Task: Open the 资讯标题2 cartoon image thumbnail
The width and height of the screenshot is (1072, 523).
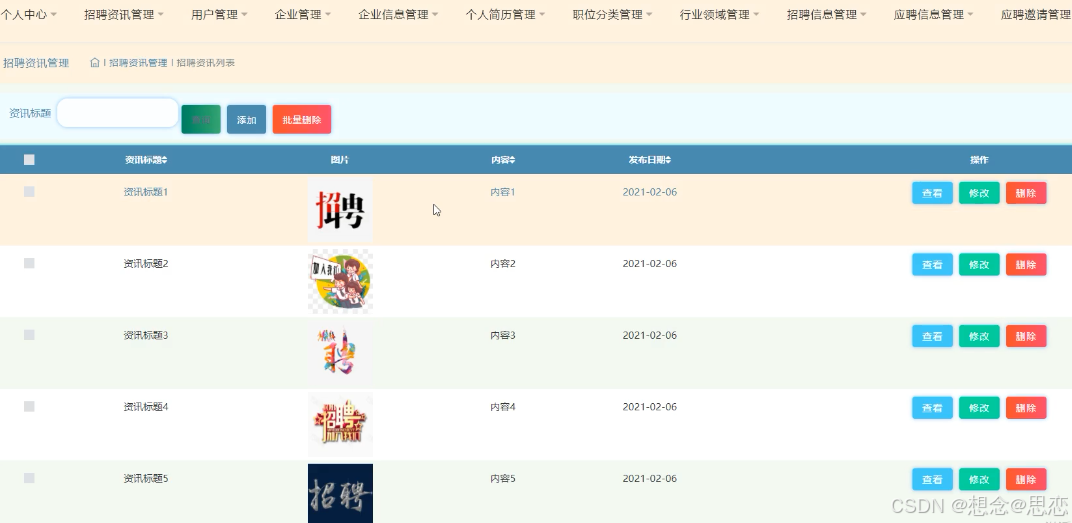Action: 340,282
